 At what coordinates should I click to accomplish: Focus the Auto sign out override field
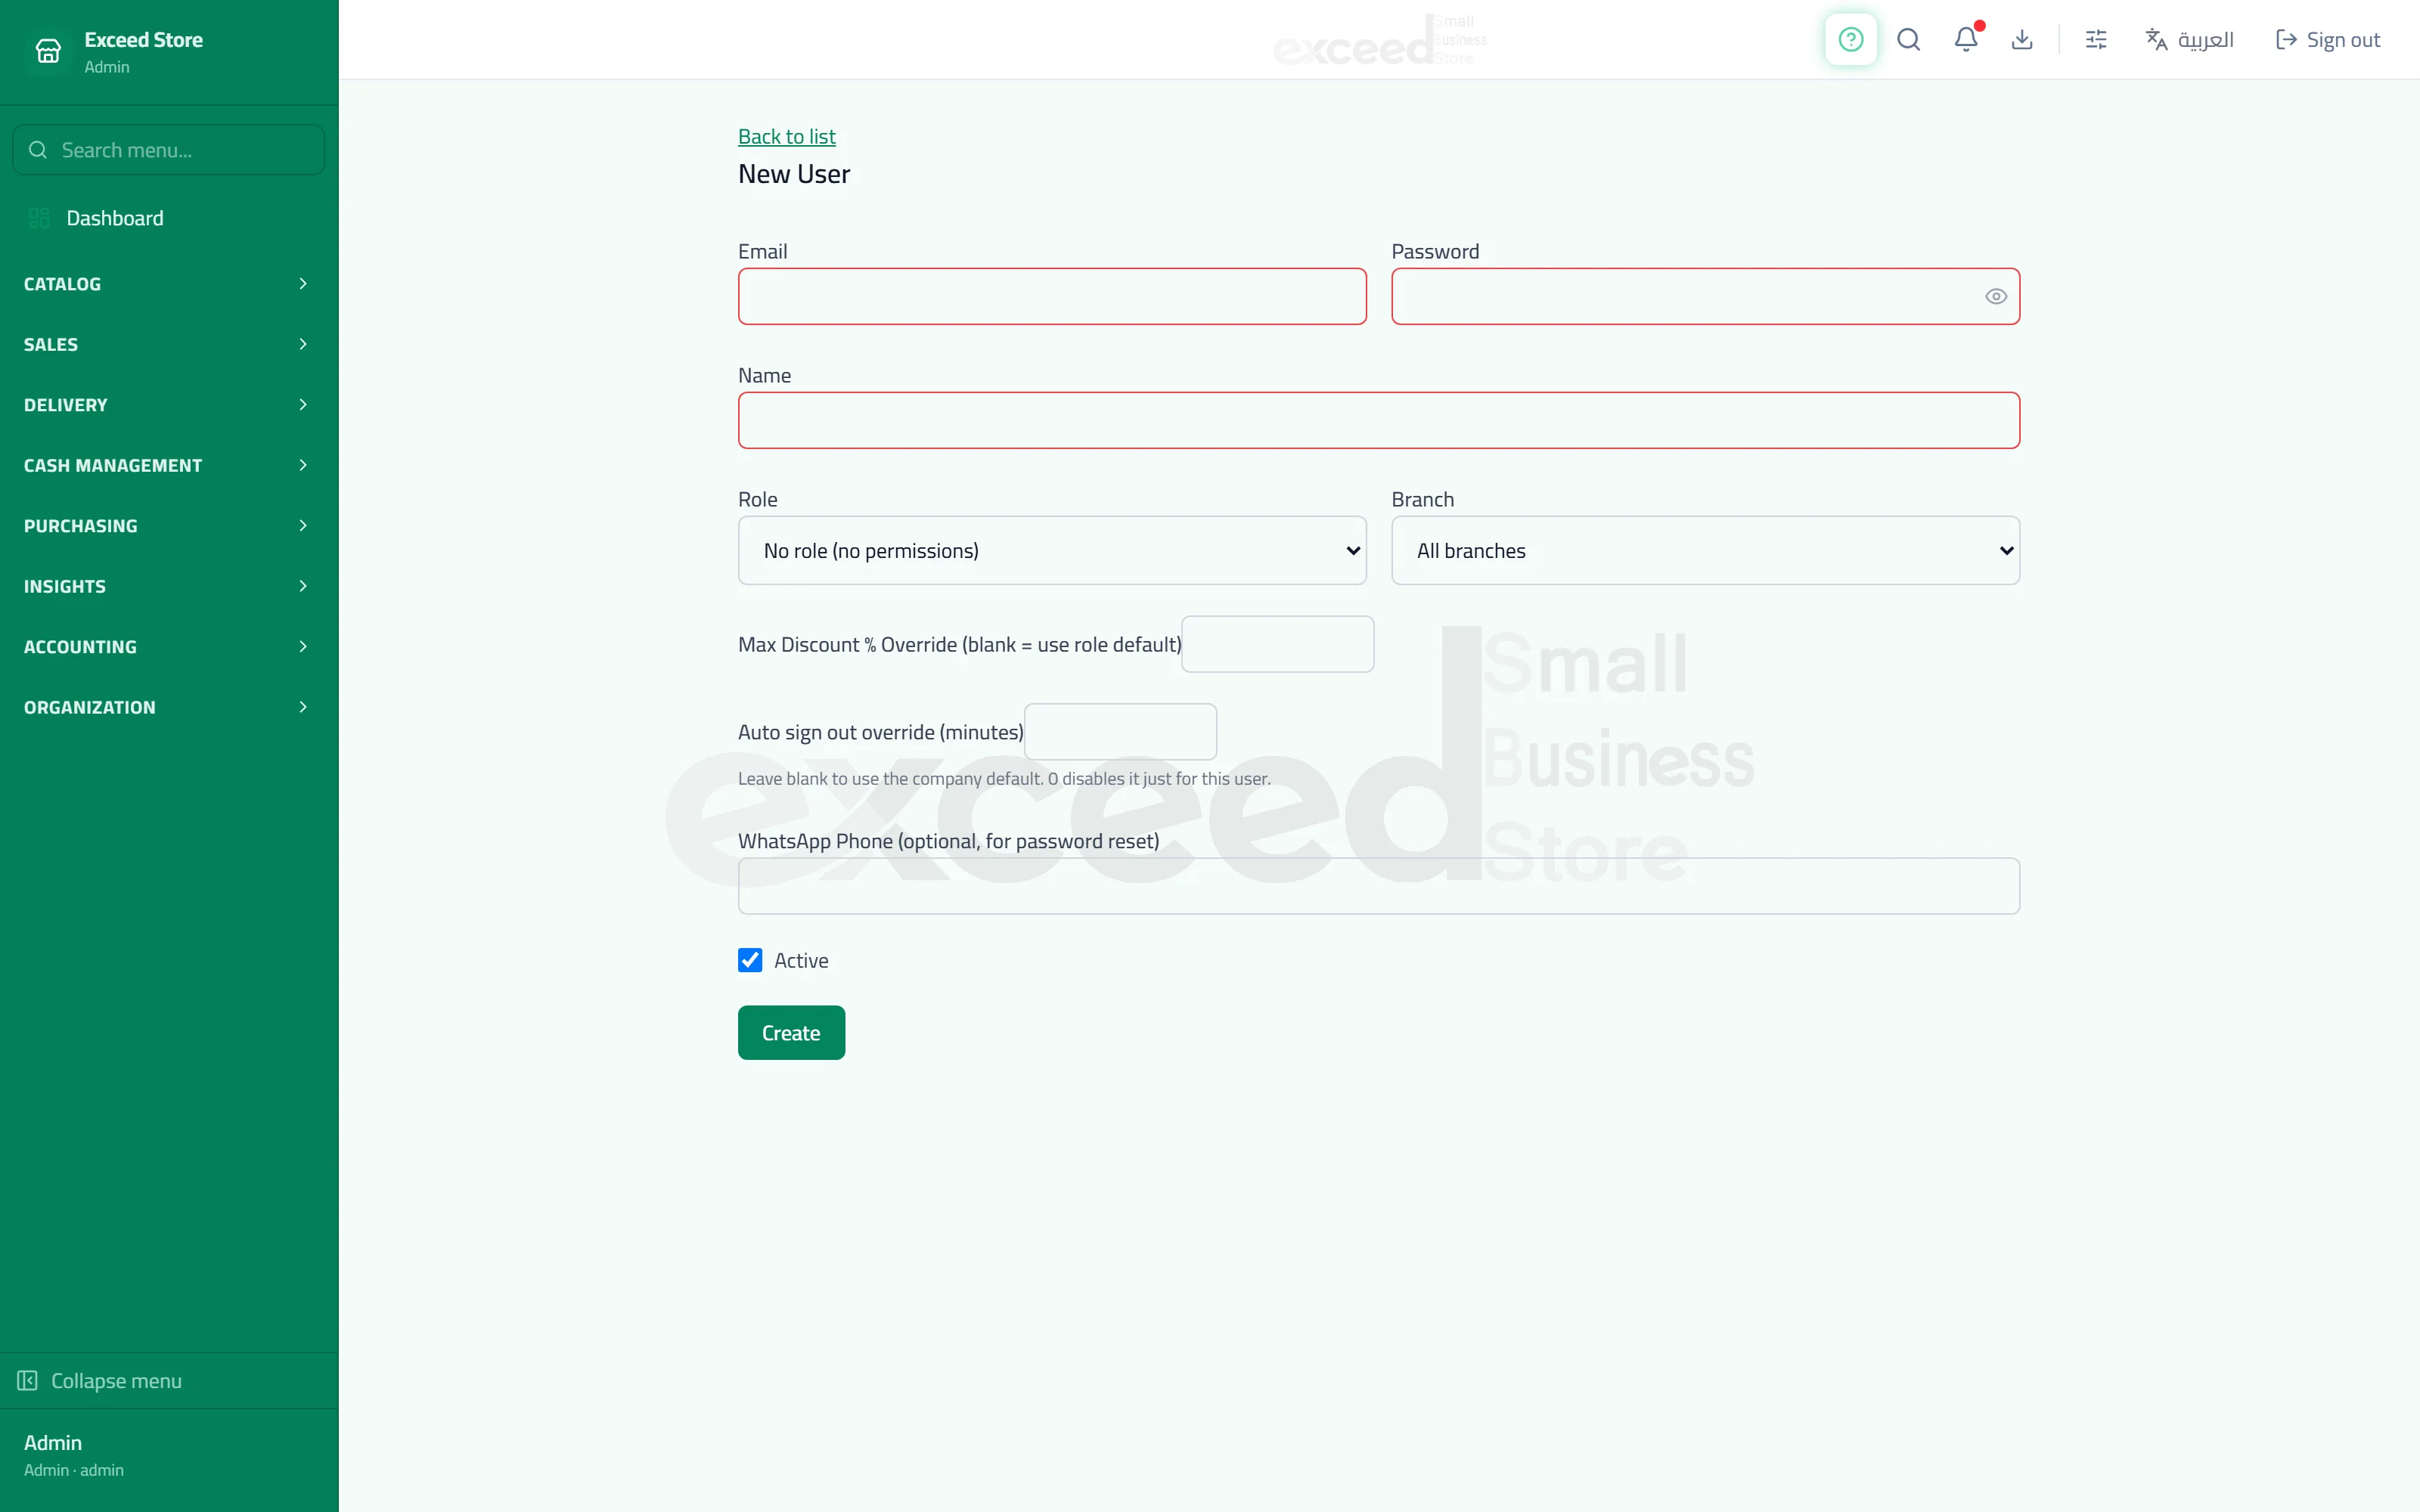[x=1120, y=732]
